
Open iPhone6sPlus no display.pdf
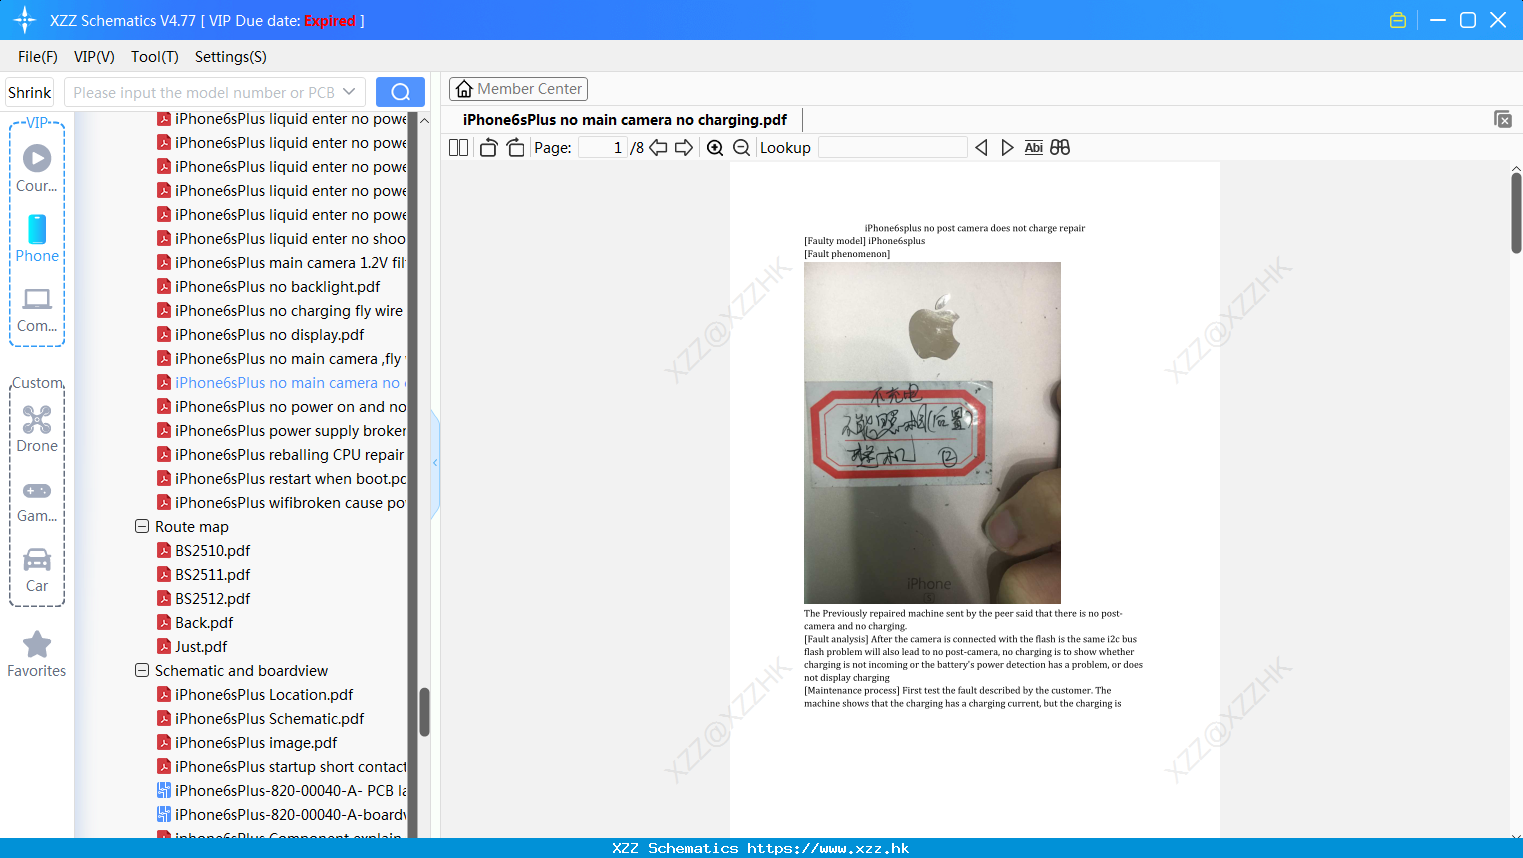pyautogui.click(x=260, y=334)
